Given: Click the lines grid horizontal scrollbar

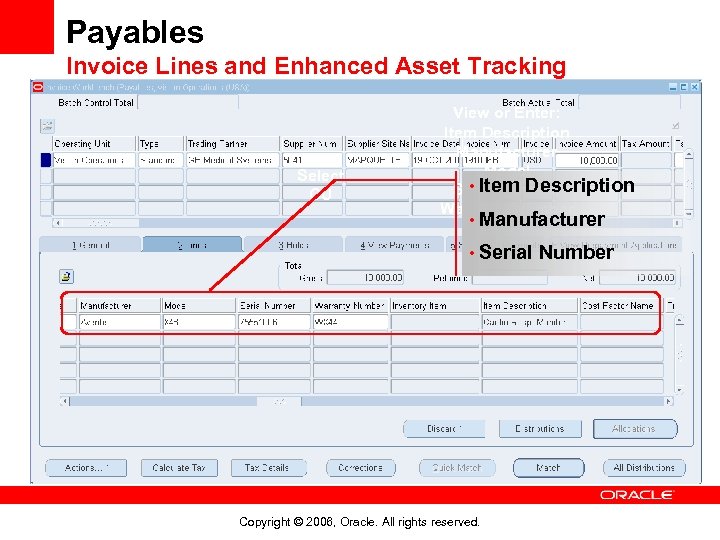Looking at the screenshot, I should point(367,402).
